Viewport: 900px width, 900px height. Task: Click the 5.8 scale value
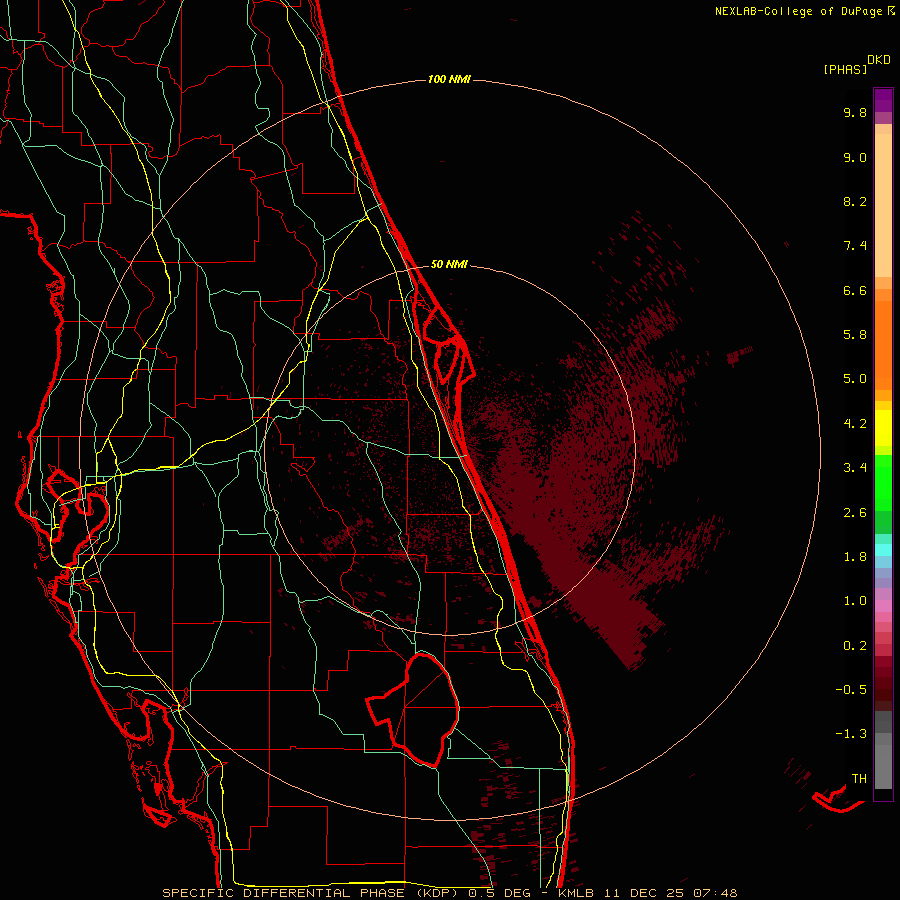click(855, 335)
